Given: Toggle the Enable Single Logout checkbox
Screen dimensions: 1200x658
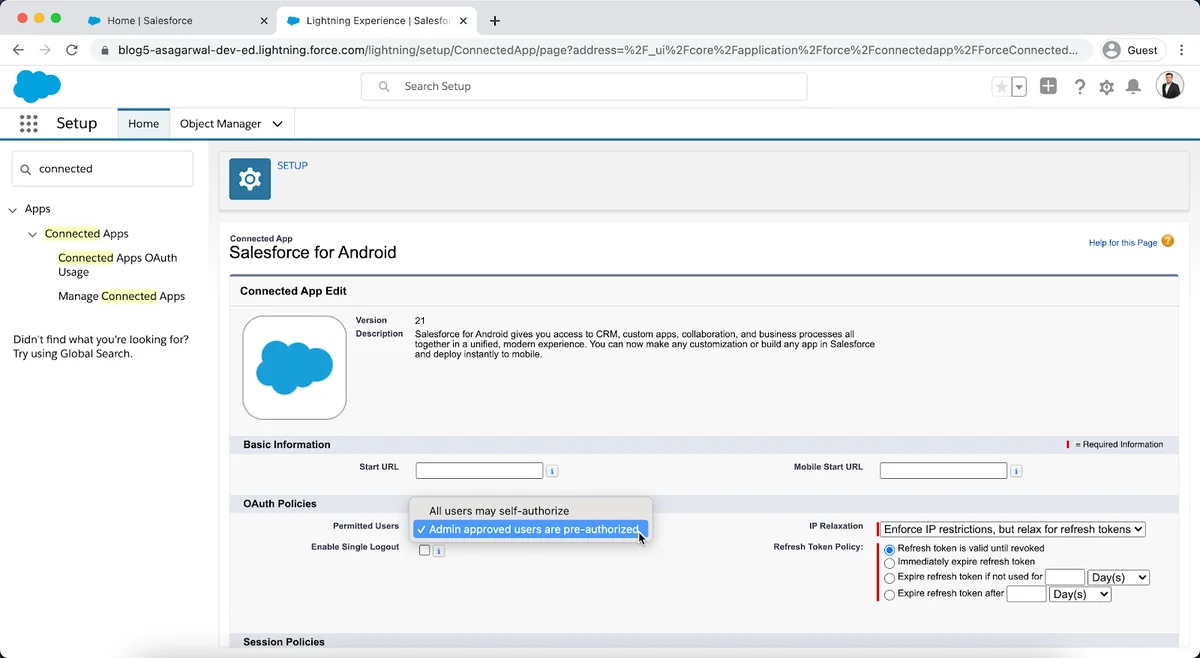Looking at the screenshot, I should (x=424, y=550).
